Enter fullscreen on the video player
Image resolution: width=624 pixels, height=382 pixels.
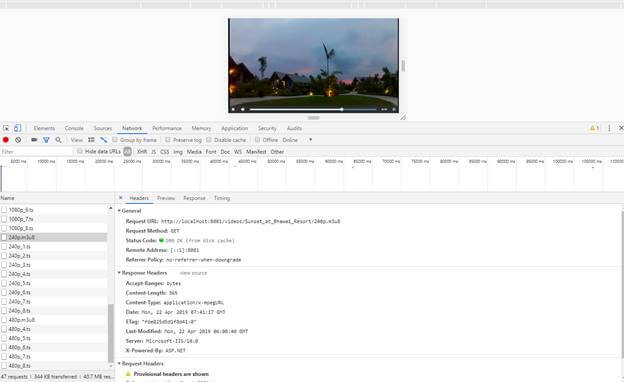tap(394, 109)
